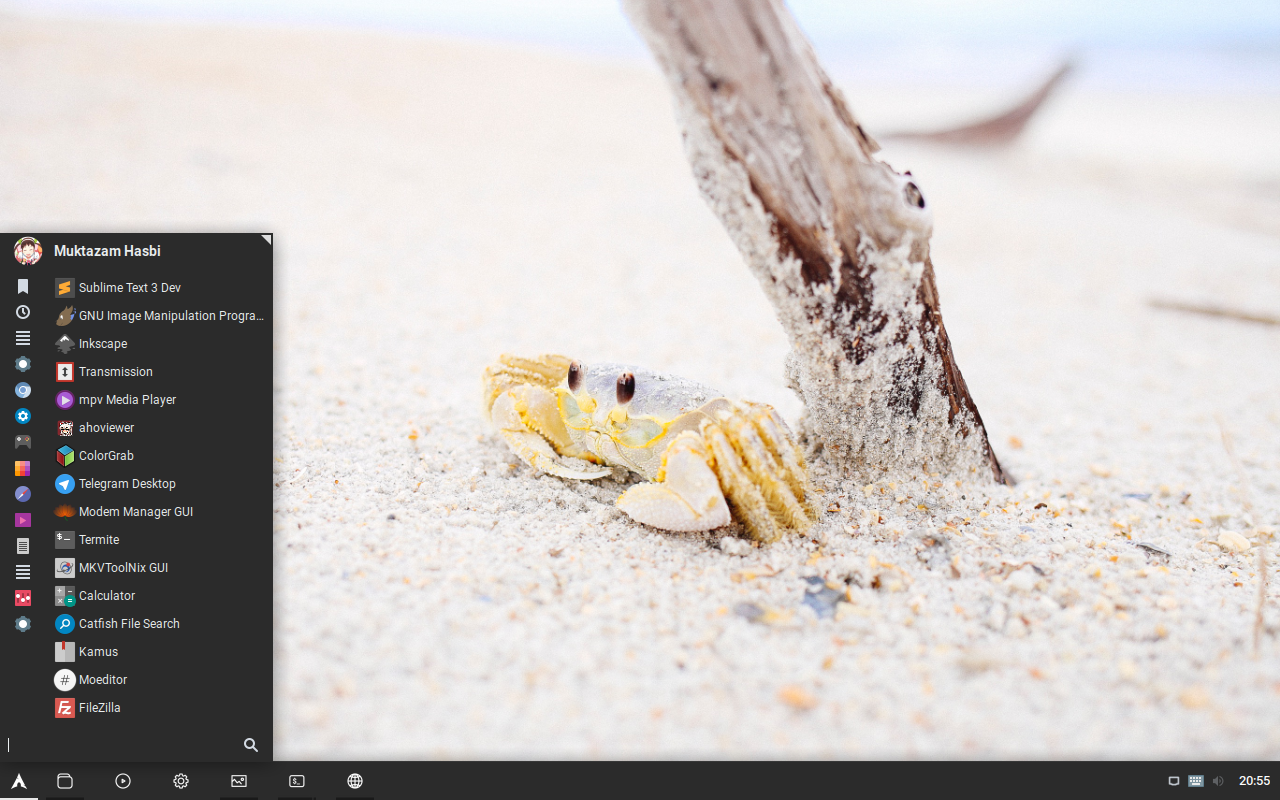Image resolution: width=1280 pixels, height=800 pixels.
Task: Open the compass Internet category
Action: tap(22, 494)
